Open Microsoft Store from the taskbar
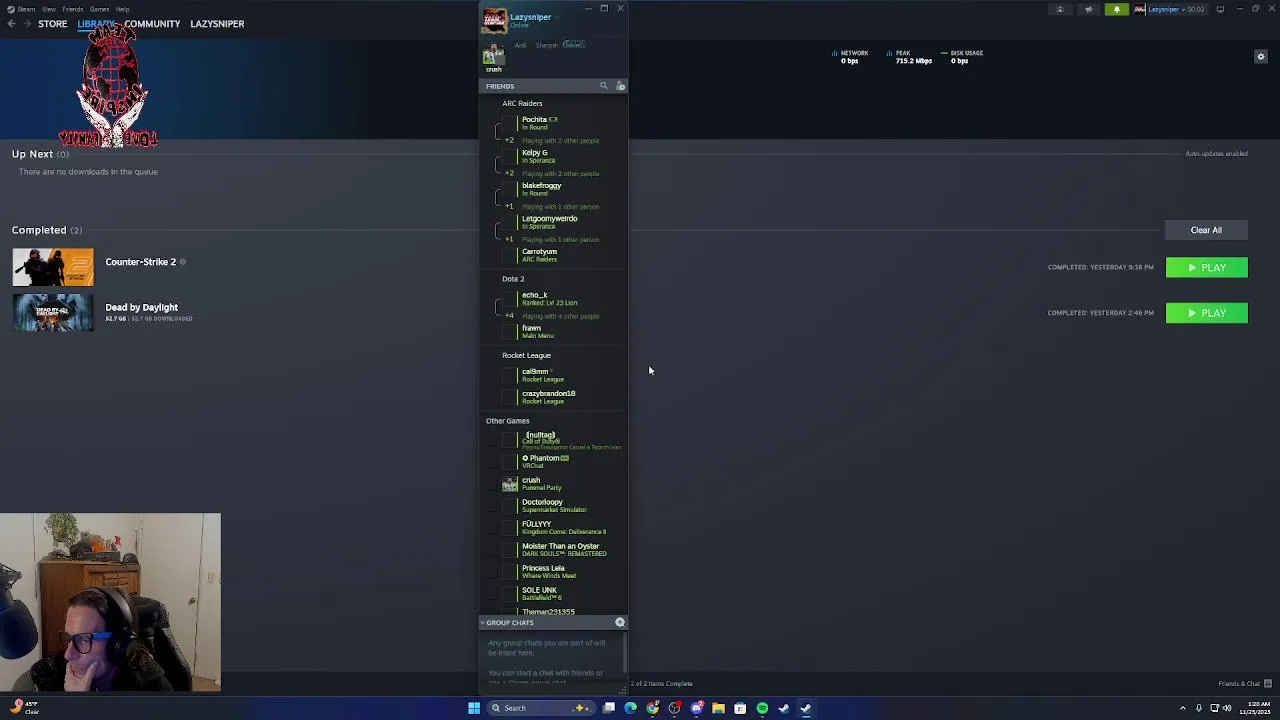Viewport: 1280px width, 720px height. click(740, 708)
